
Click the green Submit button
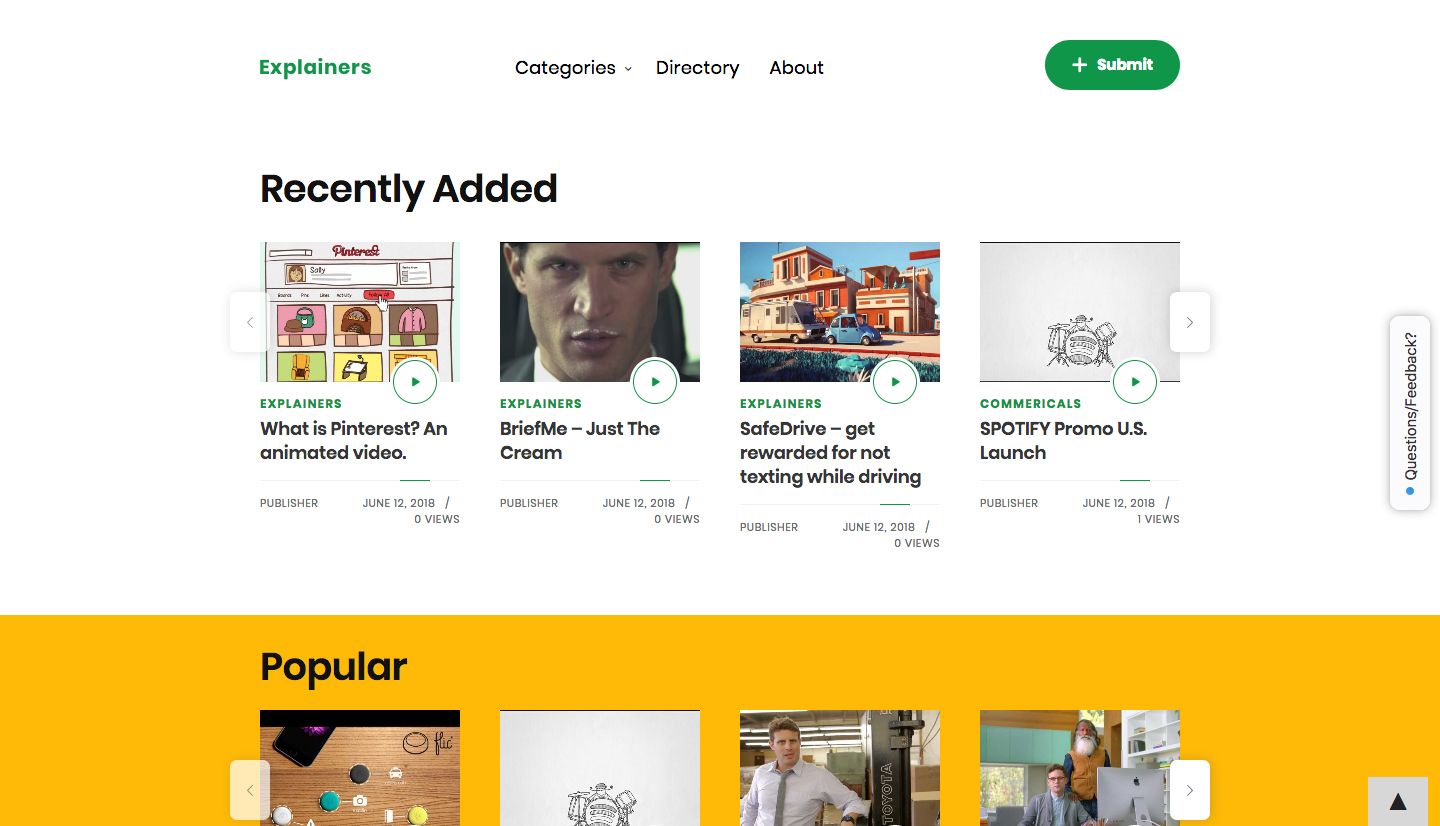coord(1112,65)
